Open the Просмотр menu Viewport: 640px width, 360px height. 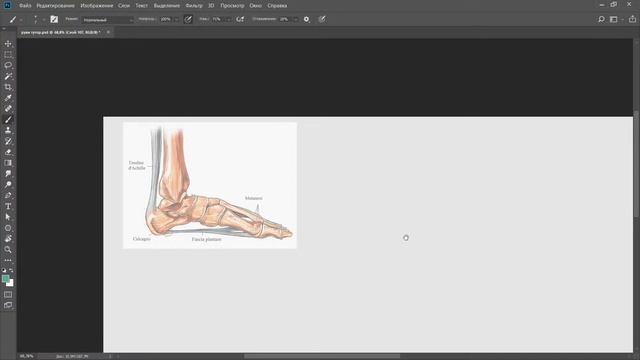[x=232, y=6]
